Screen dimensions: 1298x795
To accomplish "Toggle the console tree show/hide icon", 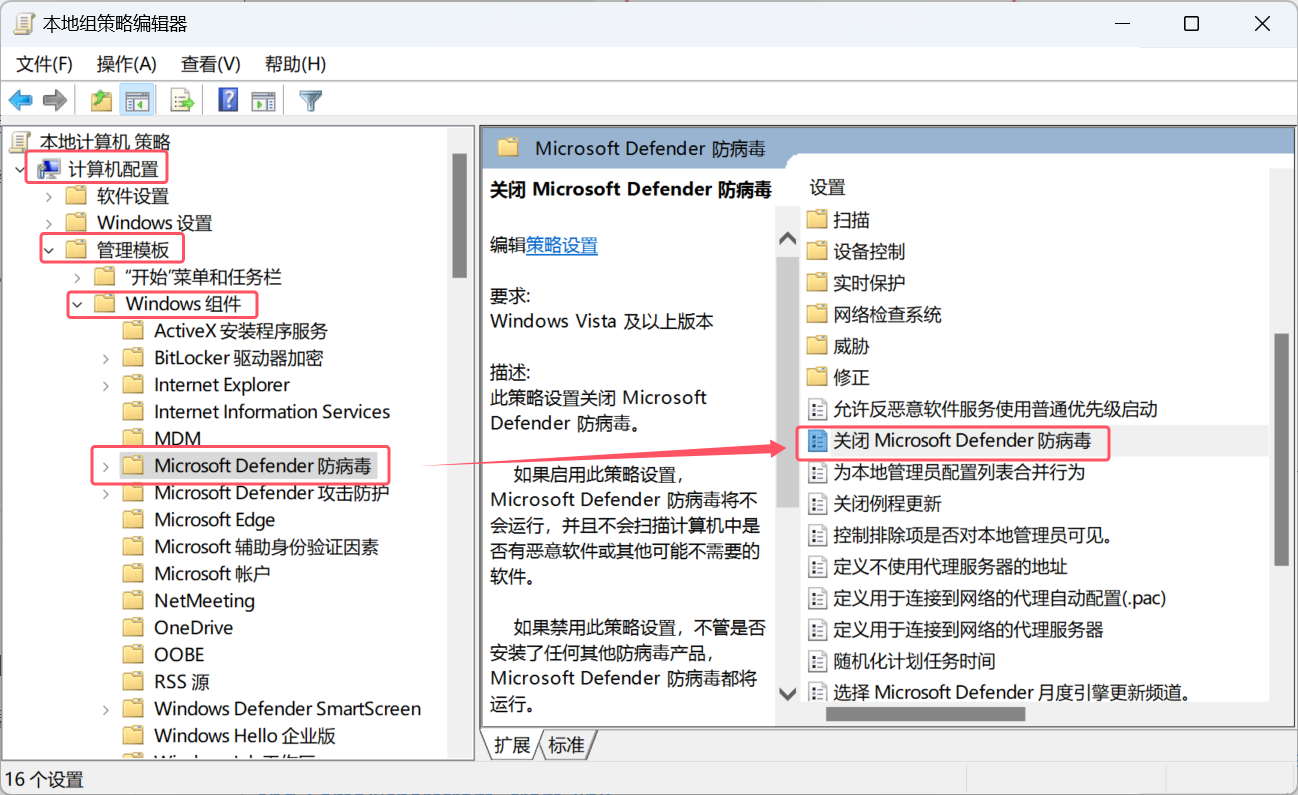I will [x=136, y=100].
